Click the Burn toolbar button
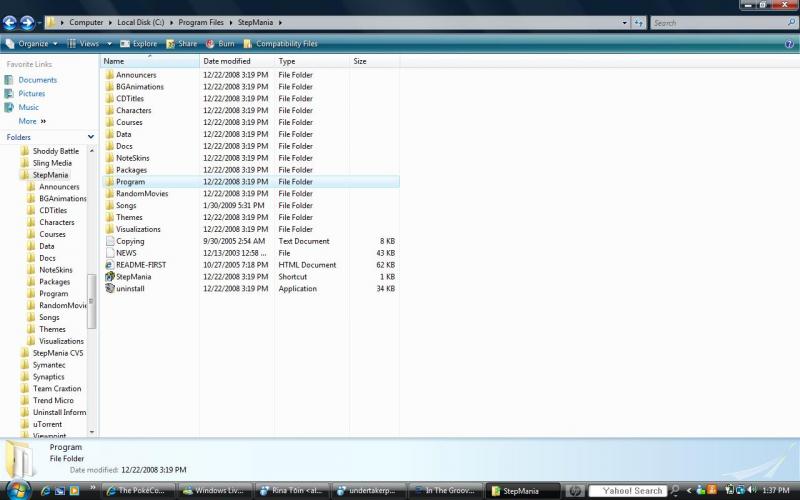Screen dimensions: 800x500 [x=220, y=44]
